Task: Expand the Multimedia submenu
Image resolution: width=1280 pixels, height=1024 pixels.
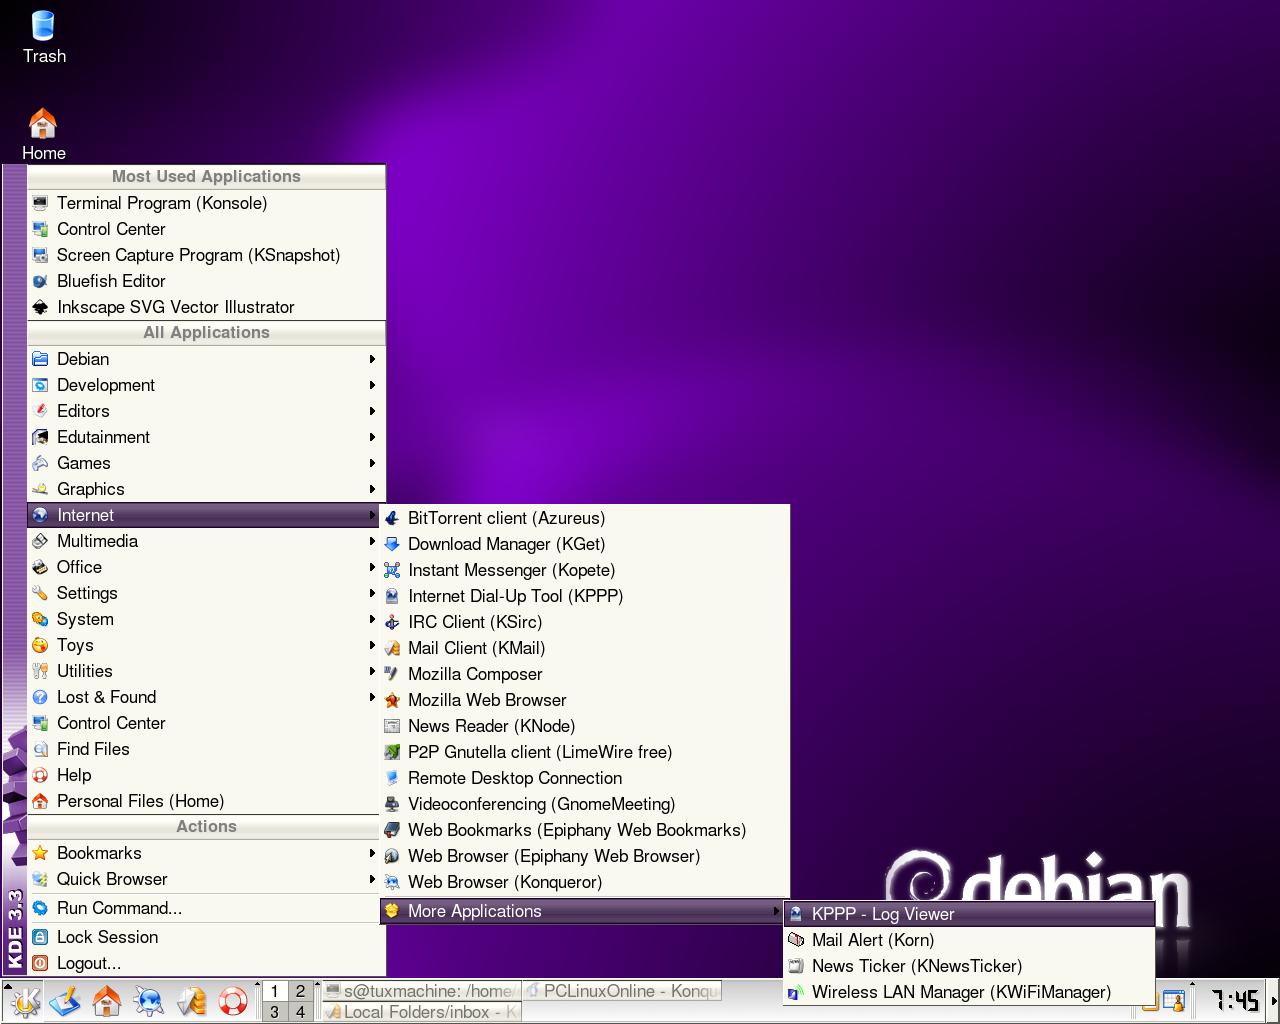Action: pyautogui.click(x=205, y=541)
